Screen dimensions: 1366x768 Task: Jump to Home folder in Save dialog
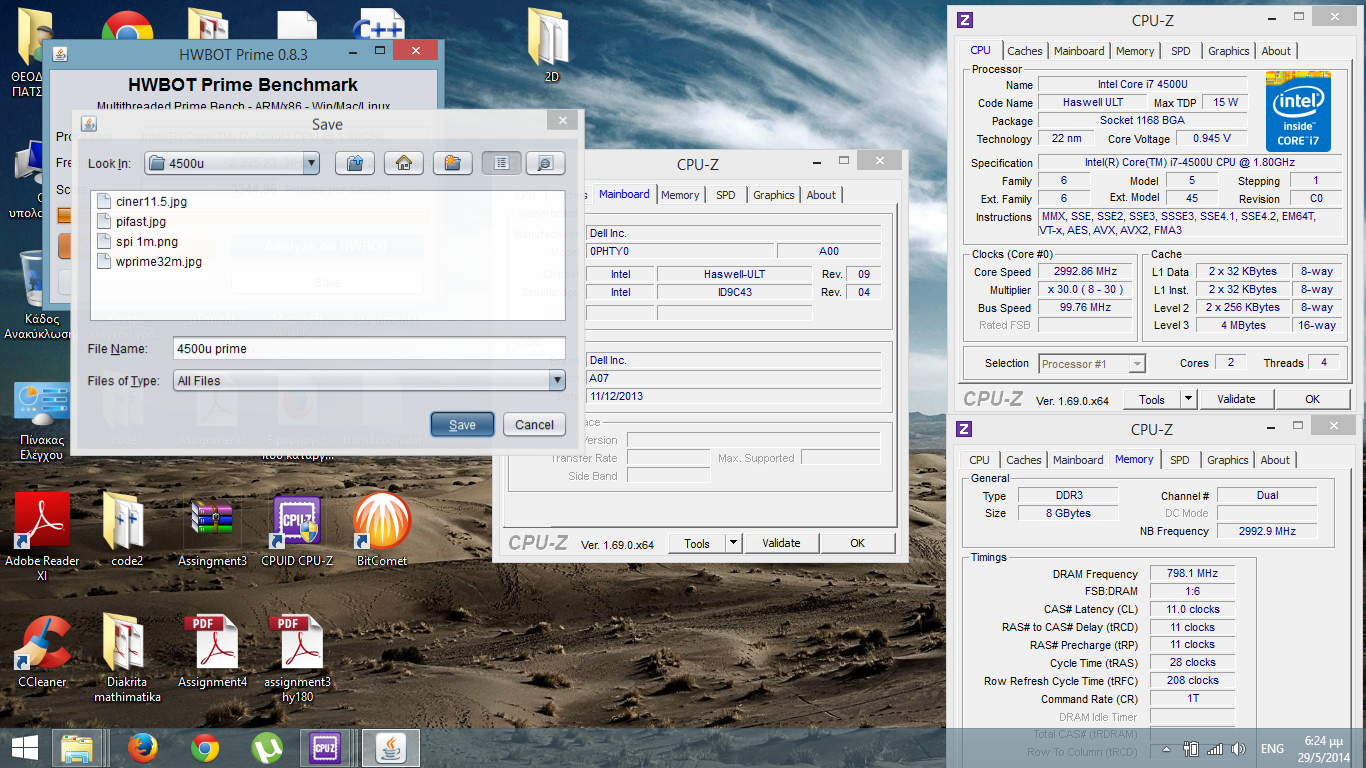(403, 163)
